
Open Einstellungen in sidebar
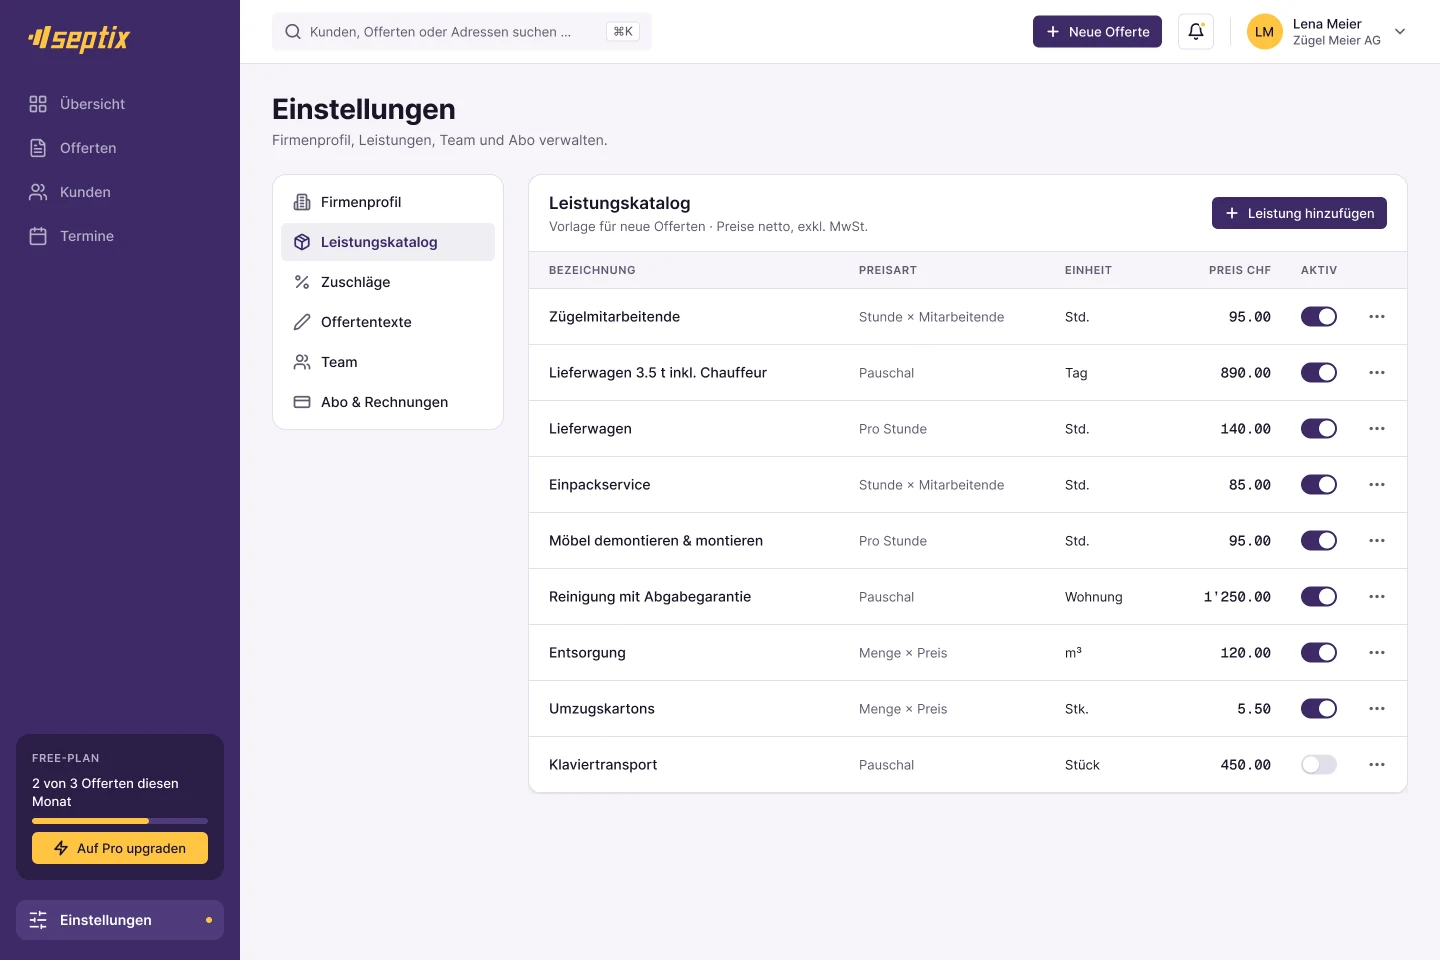[120, 920]
